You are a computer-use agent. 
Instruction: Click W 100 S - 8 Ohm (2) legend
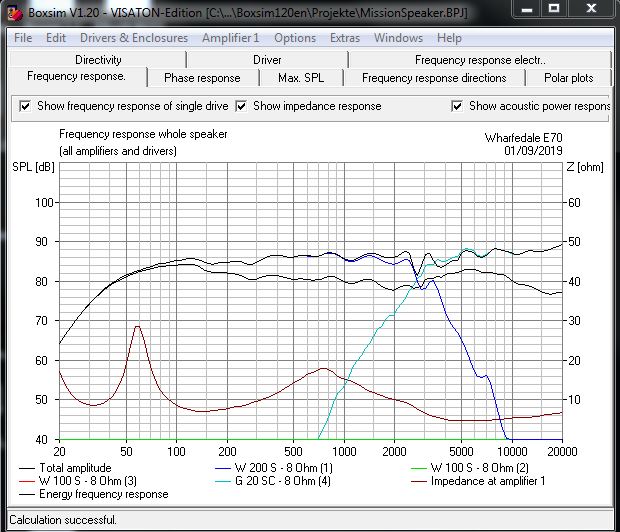(x=470, y=468)
